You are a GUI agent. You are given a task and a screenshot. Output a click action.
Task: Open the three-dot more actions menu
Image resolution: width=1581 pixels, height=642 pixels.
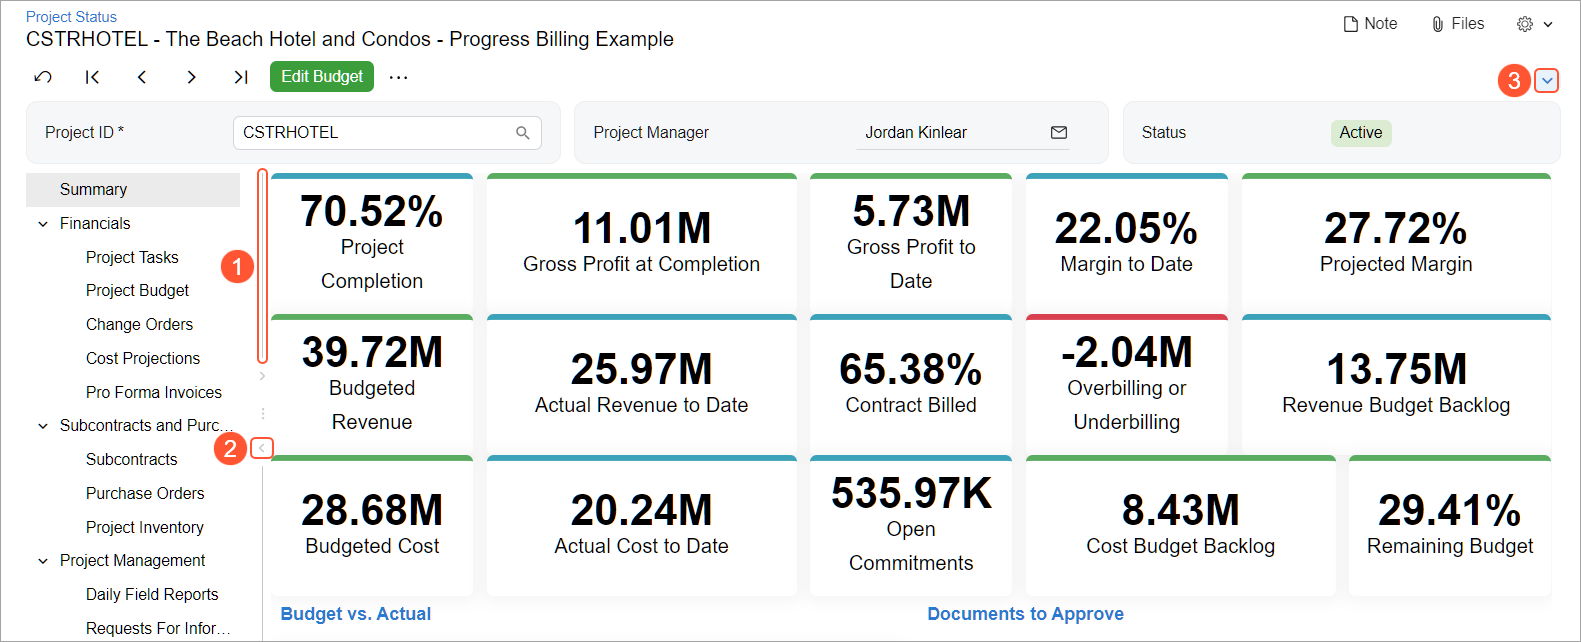click(x=398, y=77)
